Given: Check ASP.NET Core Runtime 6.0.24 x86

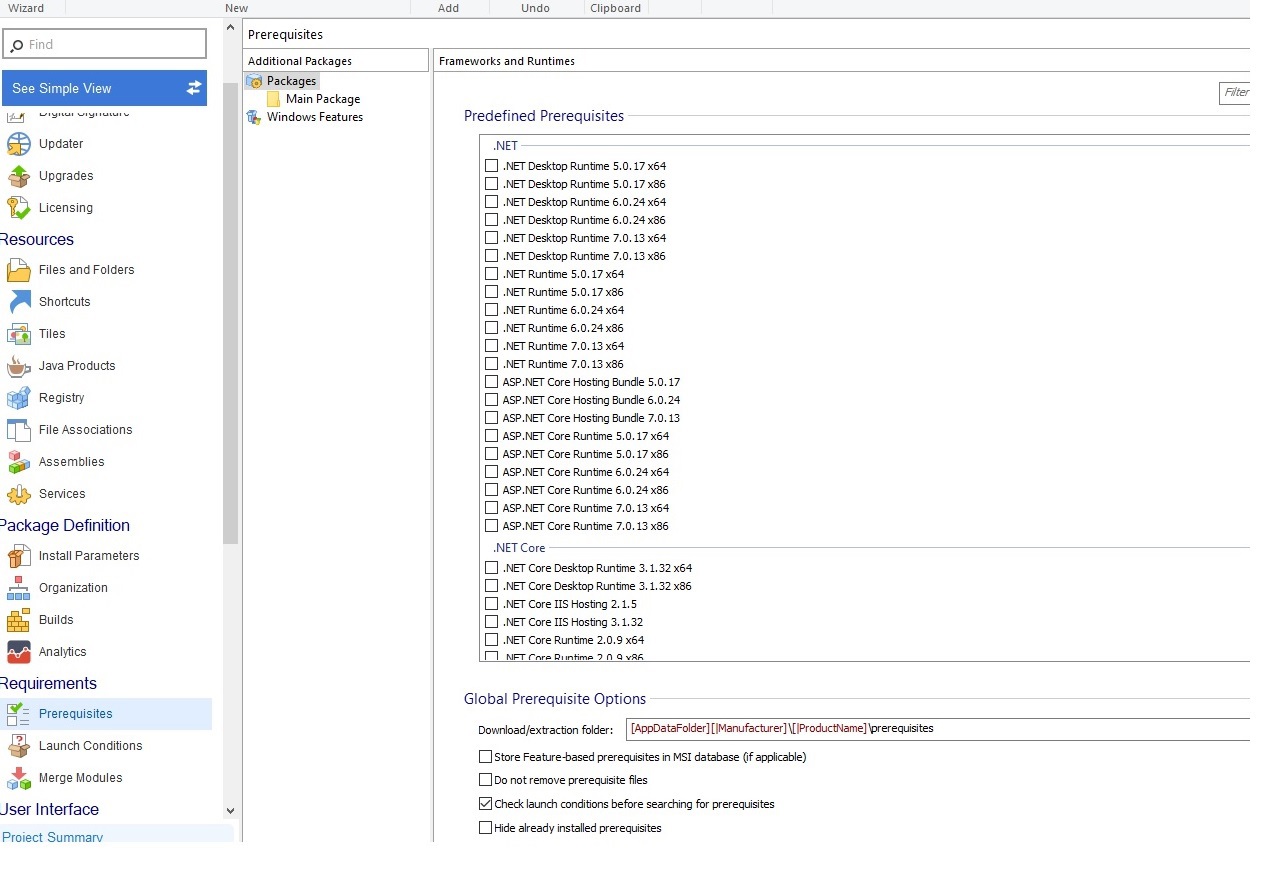Looking at the screenshot, I should [491, 490].
